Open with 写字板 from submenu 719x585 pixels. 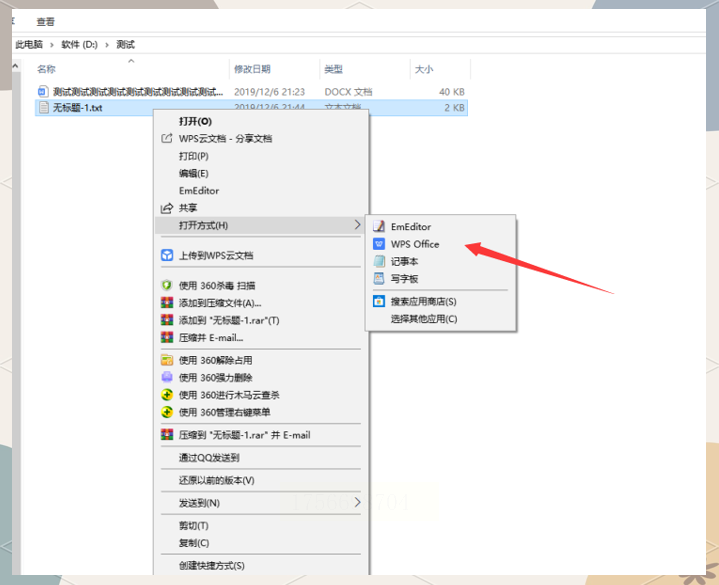[404, 279]
